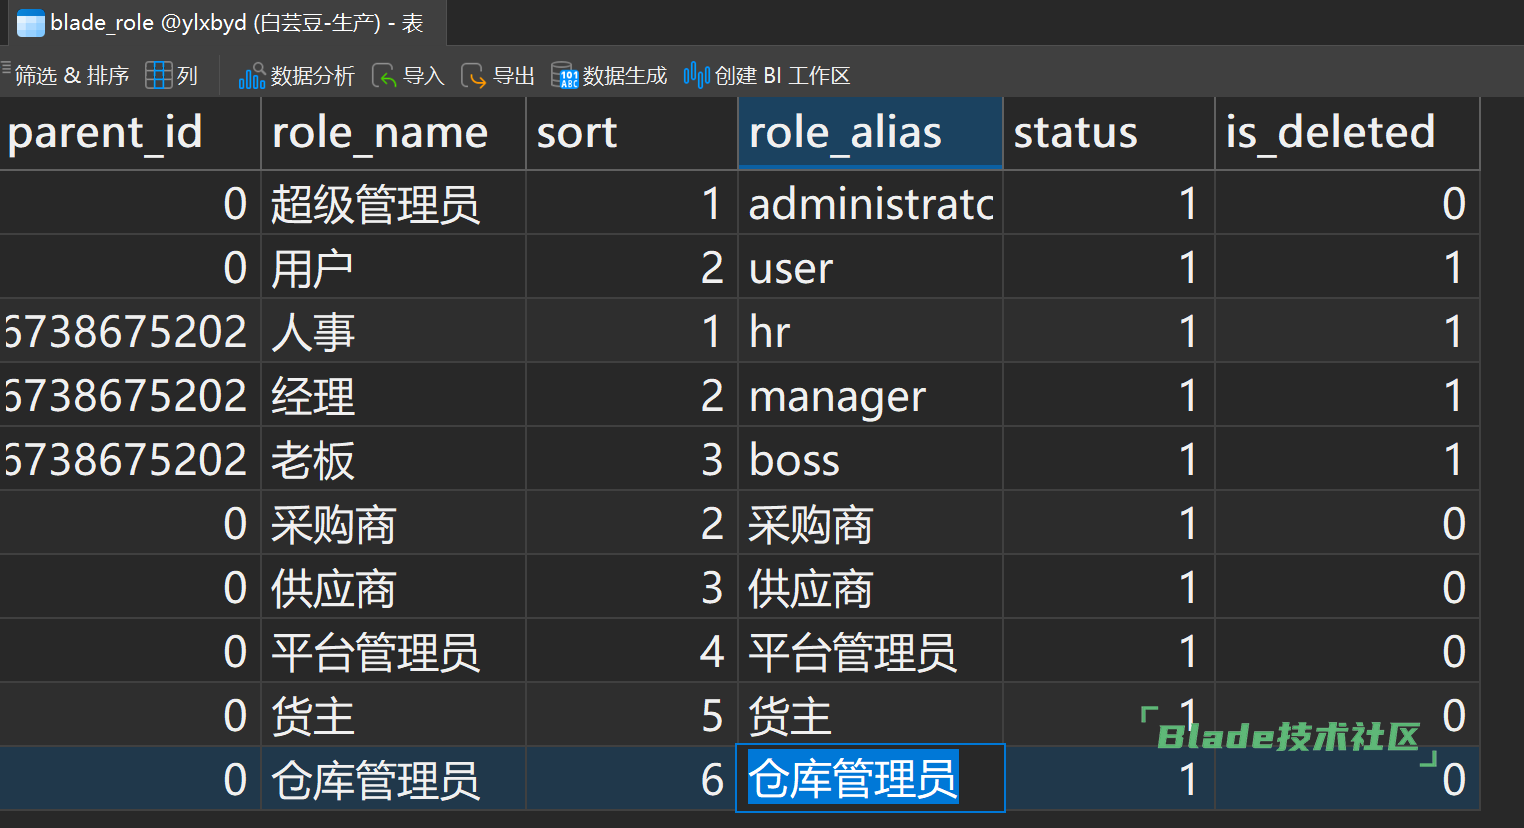Image resolution: width=1524 pixels, height=828 pixels.
Task: Click the blade_role table icon in tab
Action: [31, 23]
